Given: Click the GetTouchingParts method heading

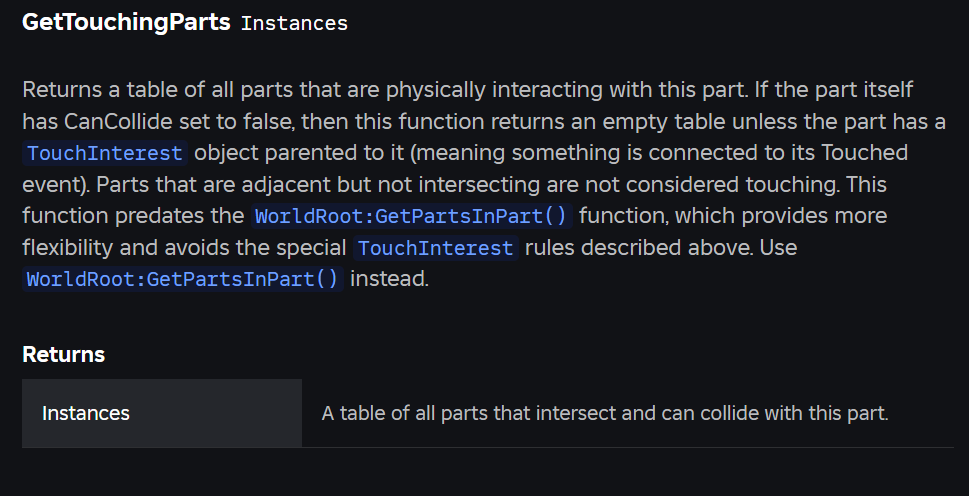Looking at the screenshot, I should 126,22.
